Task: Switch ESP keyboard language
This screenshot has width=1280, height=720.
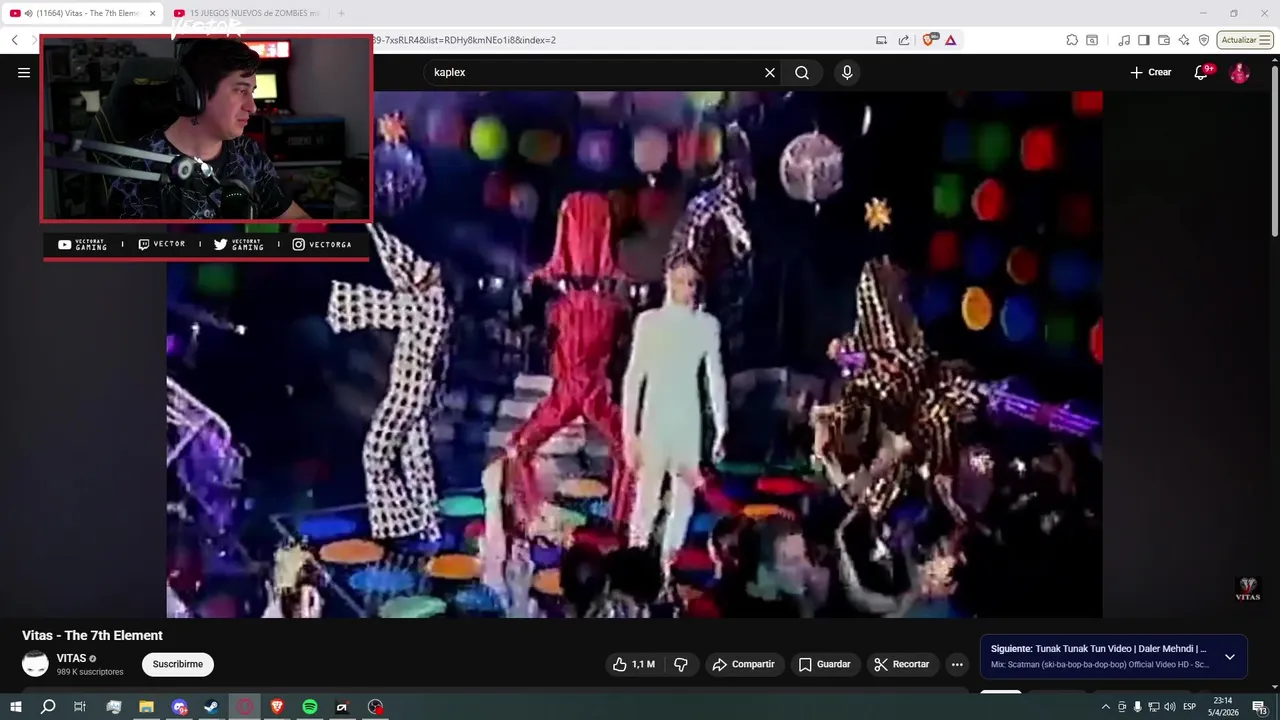Action: [1190, 707]
